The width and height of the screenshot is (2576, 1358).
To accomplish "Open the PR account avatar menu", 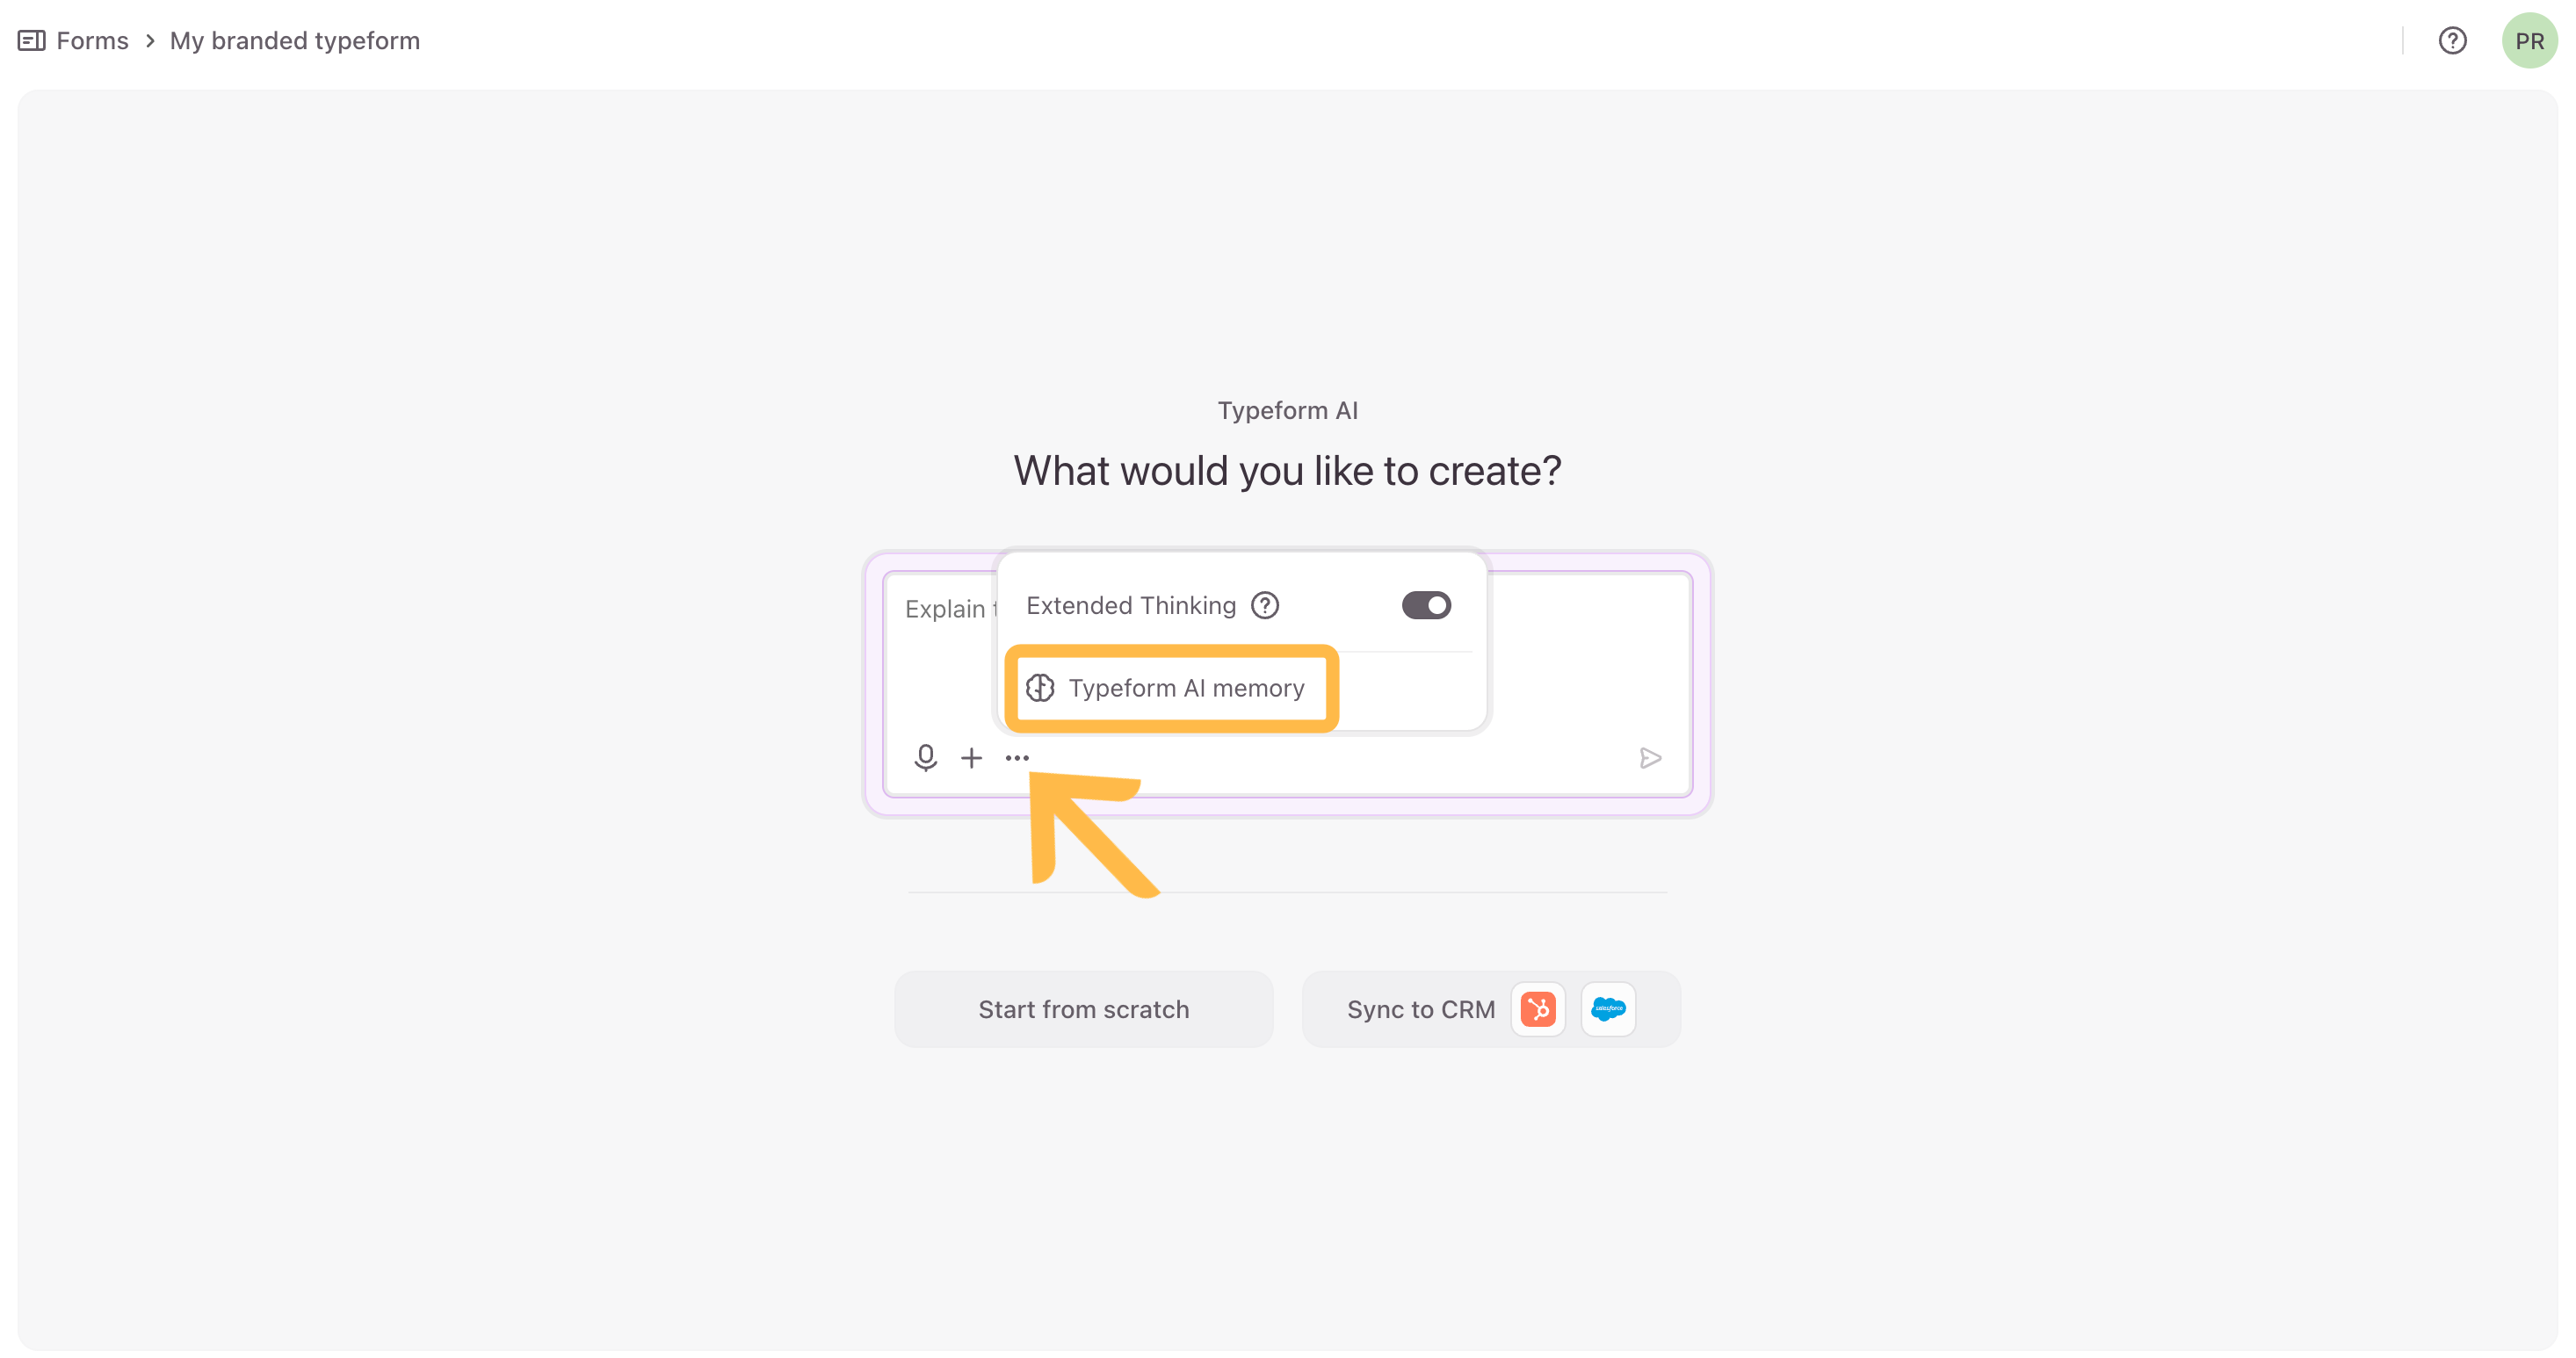I will 2528,41.
